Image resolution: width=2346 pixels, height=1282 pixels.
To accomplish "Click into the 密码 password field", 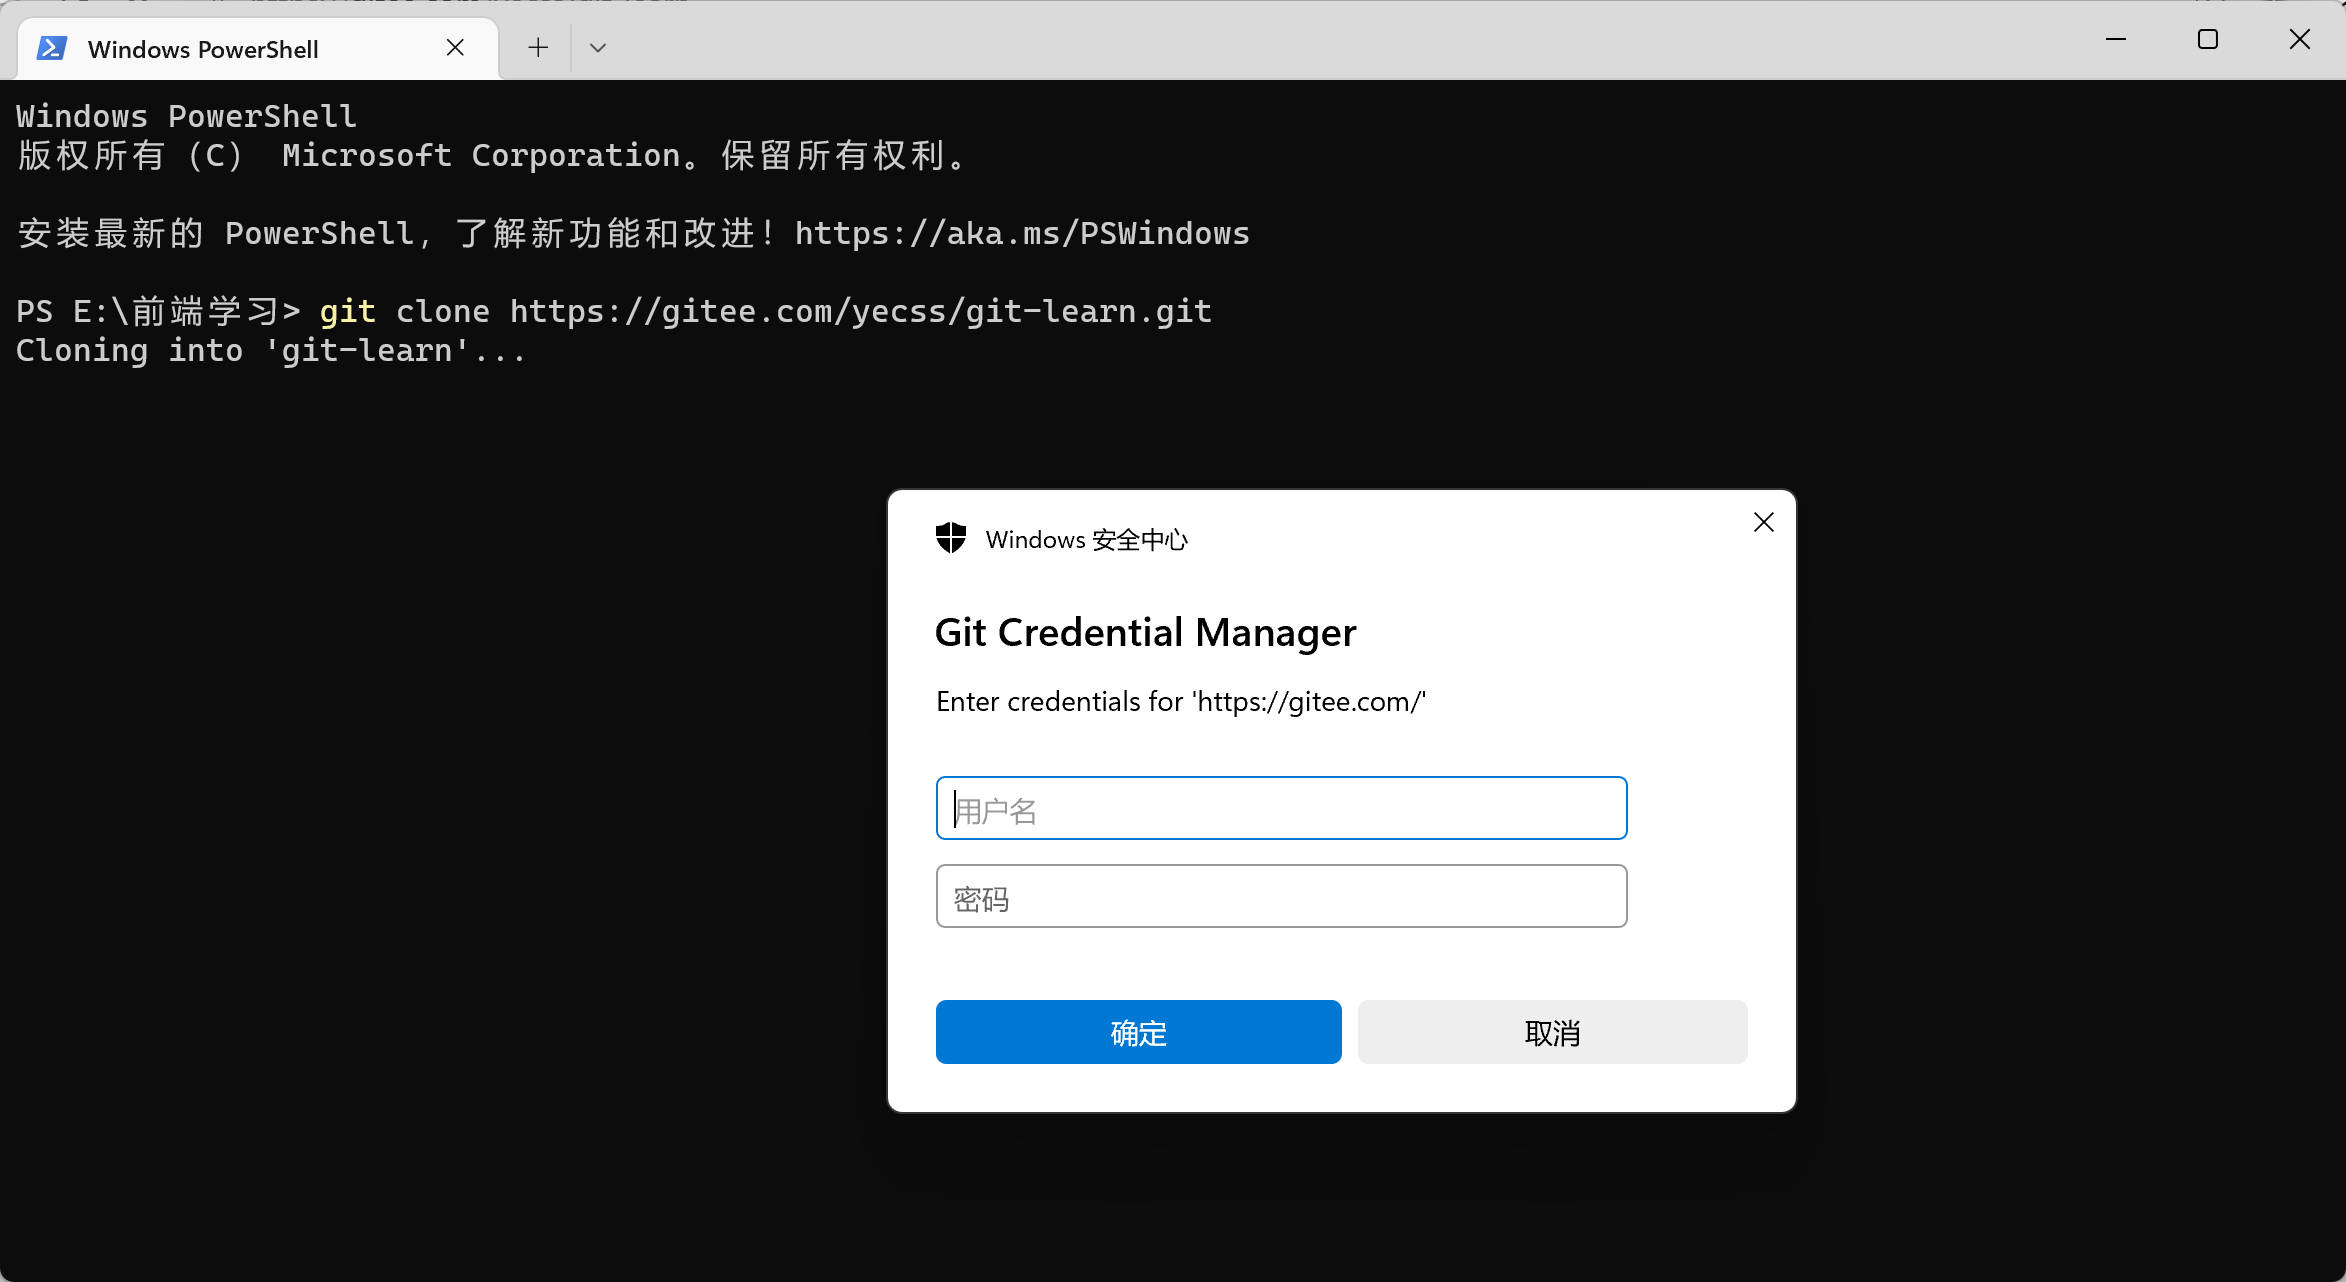I will (1281, 896).
